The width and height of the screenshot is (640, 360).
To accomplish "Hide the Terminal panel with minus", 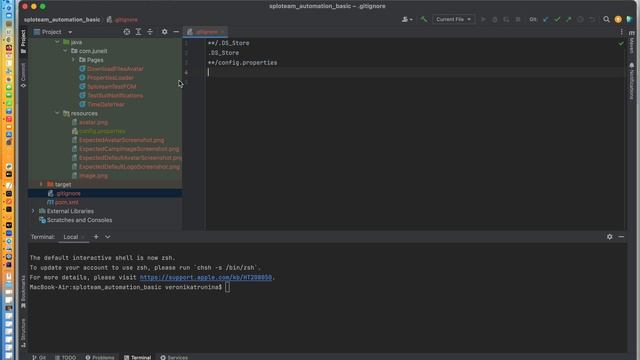I will pyautogui.click(x=621, y=237).
